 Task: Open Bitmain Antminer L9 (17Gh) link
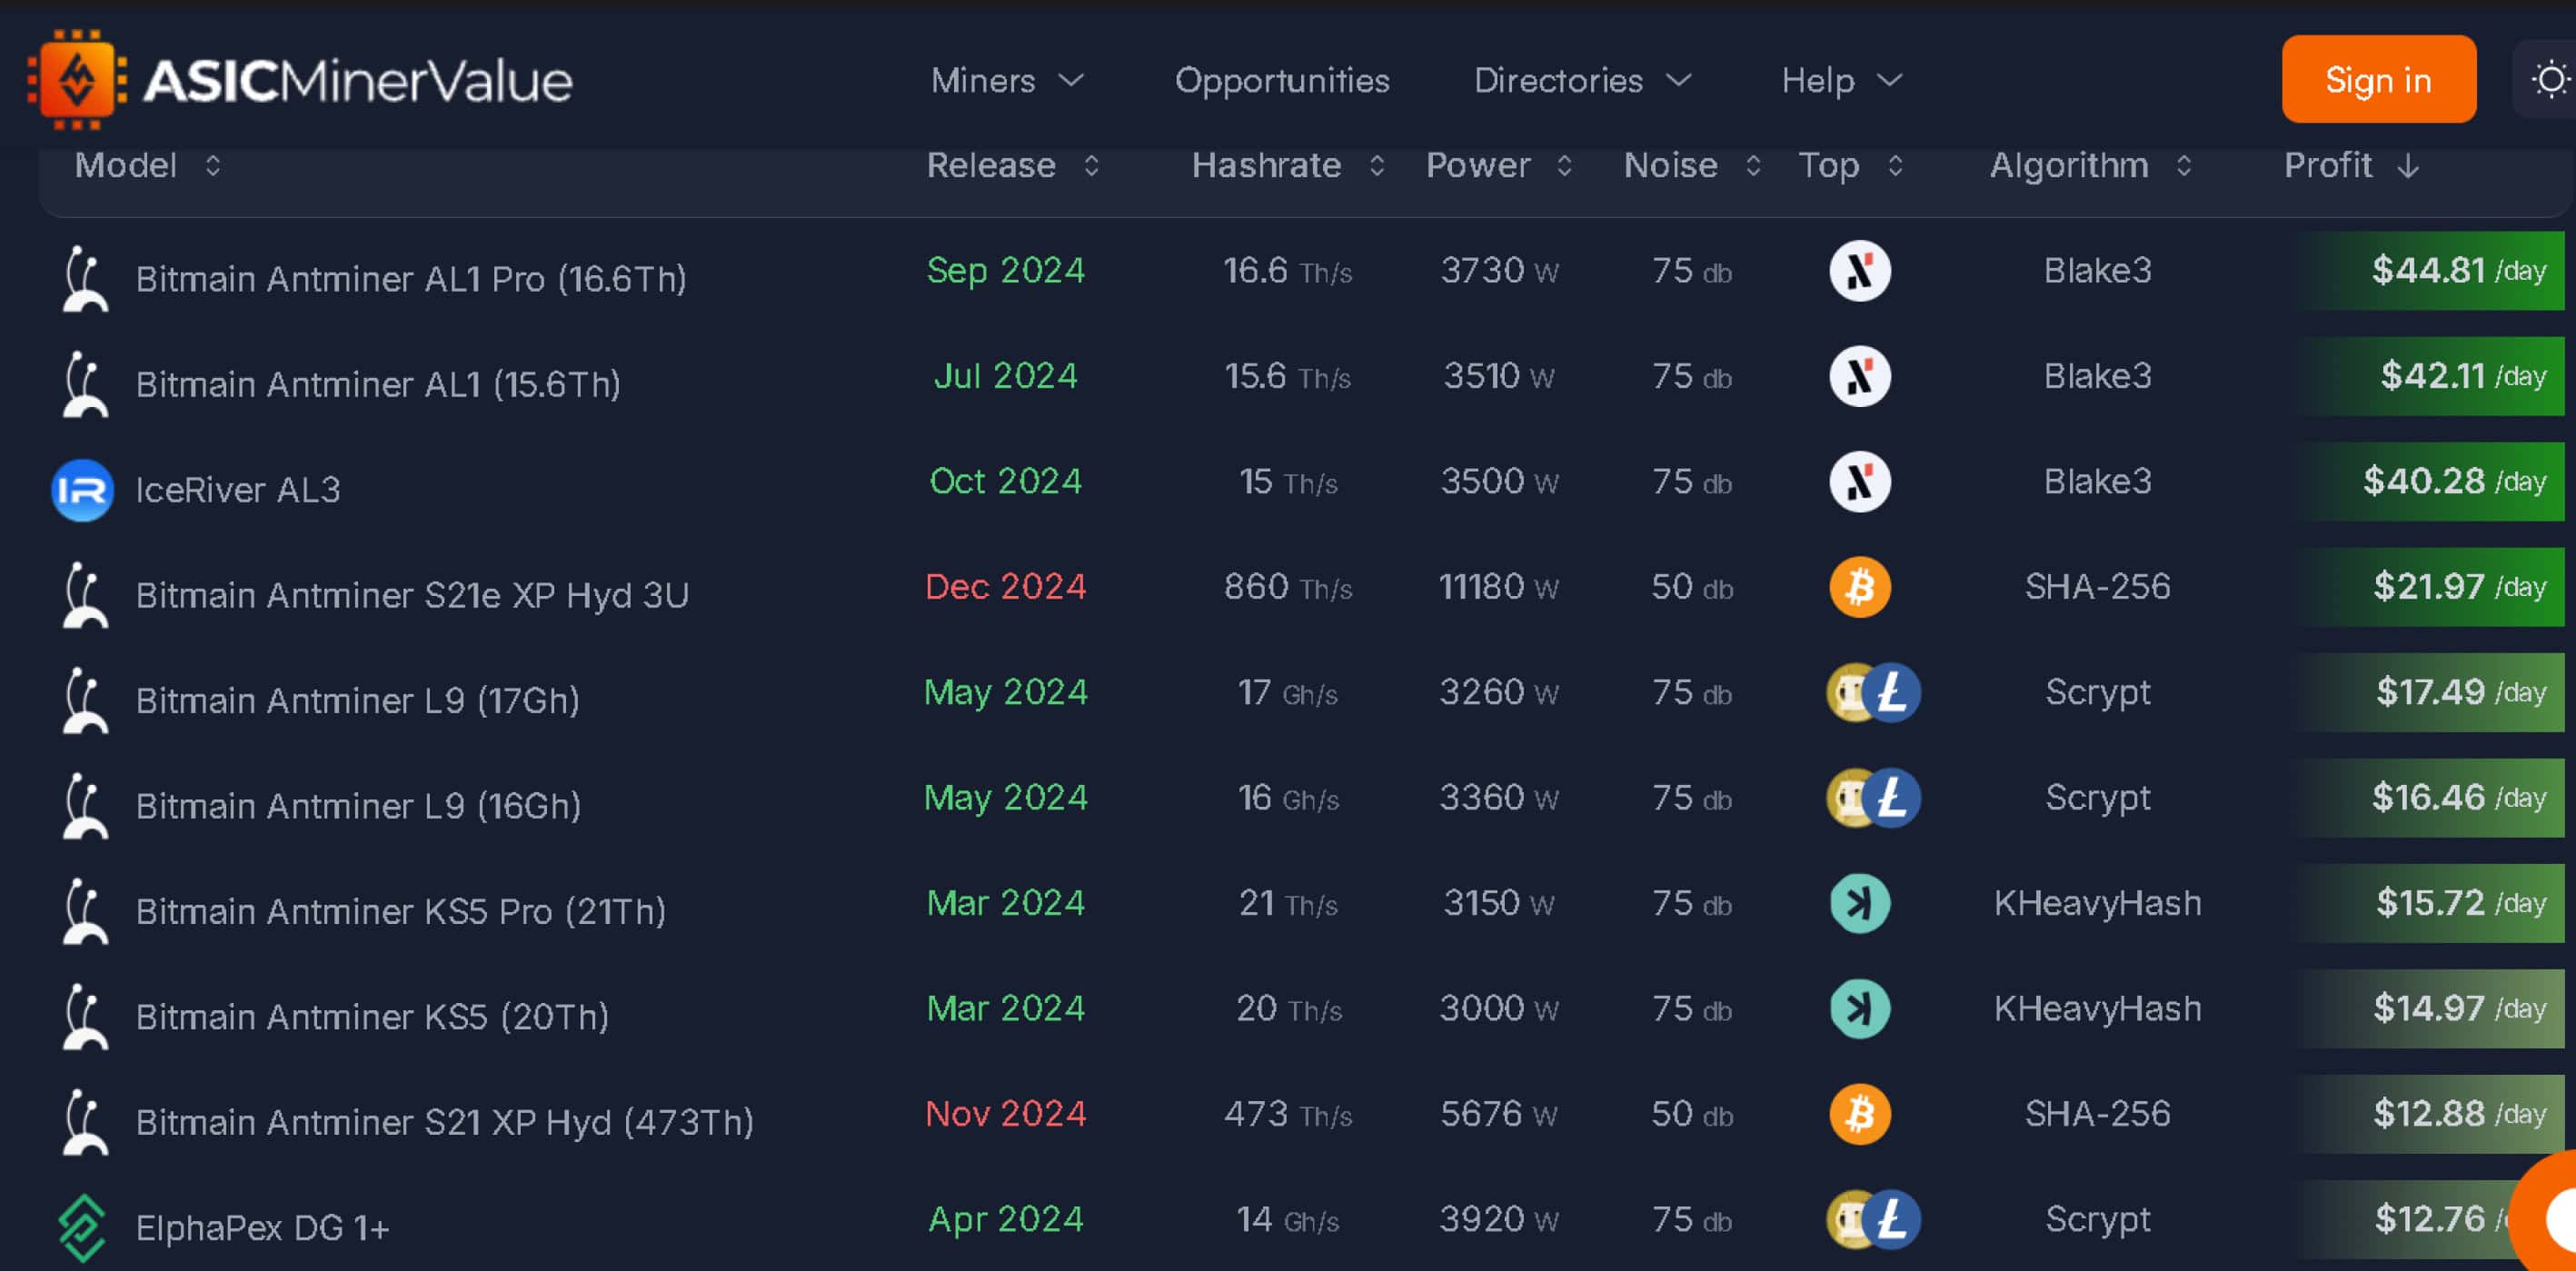(x=358, y=700)
